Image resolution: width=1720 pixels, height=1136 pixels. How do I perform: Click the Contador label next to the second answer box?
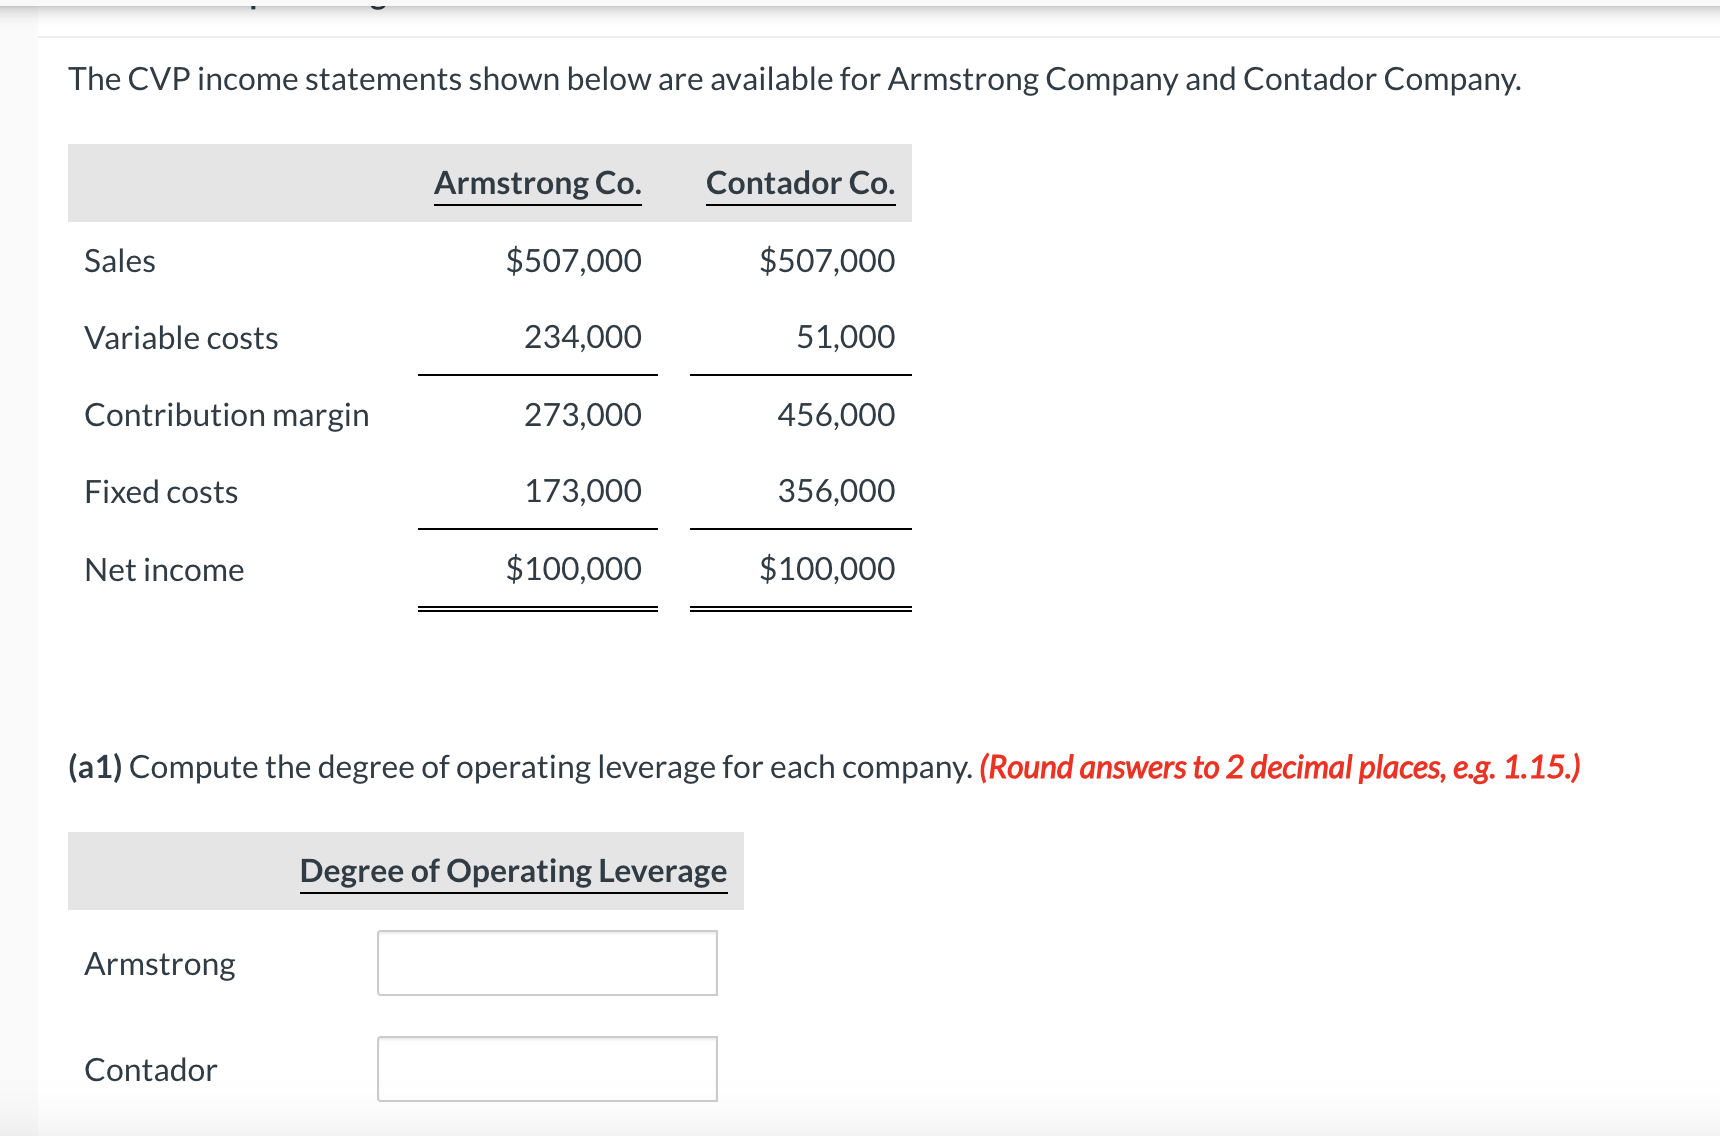[x=149, y=1069]
